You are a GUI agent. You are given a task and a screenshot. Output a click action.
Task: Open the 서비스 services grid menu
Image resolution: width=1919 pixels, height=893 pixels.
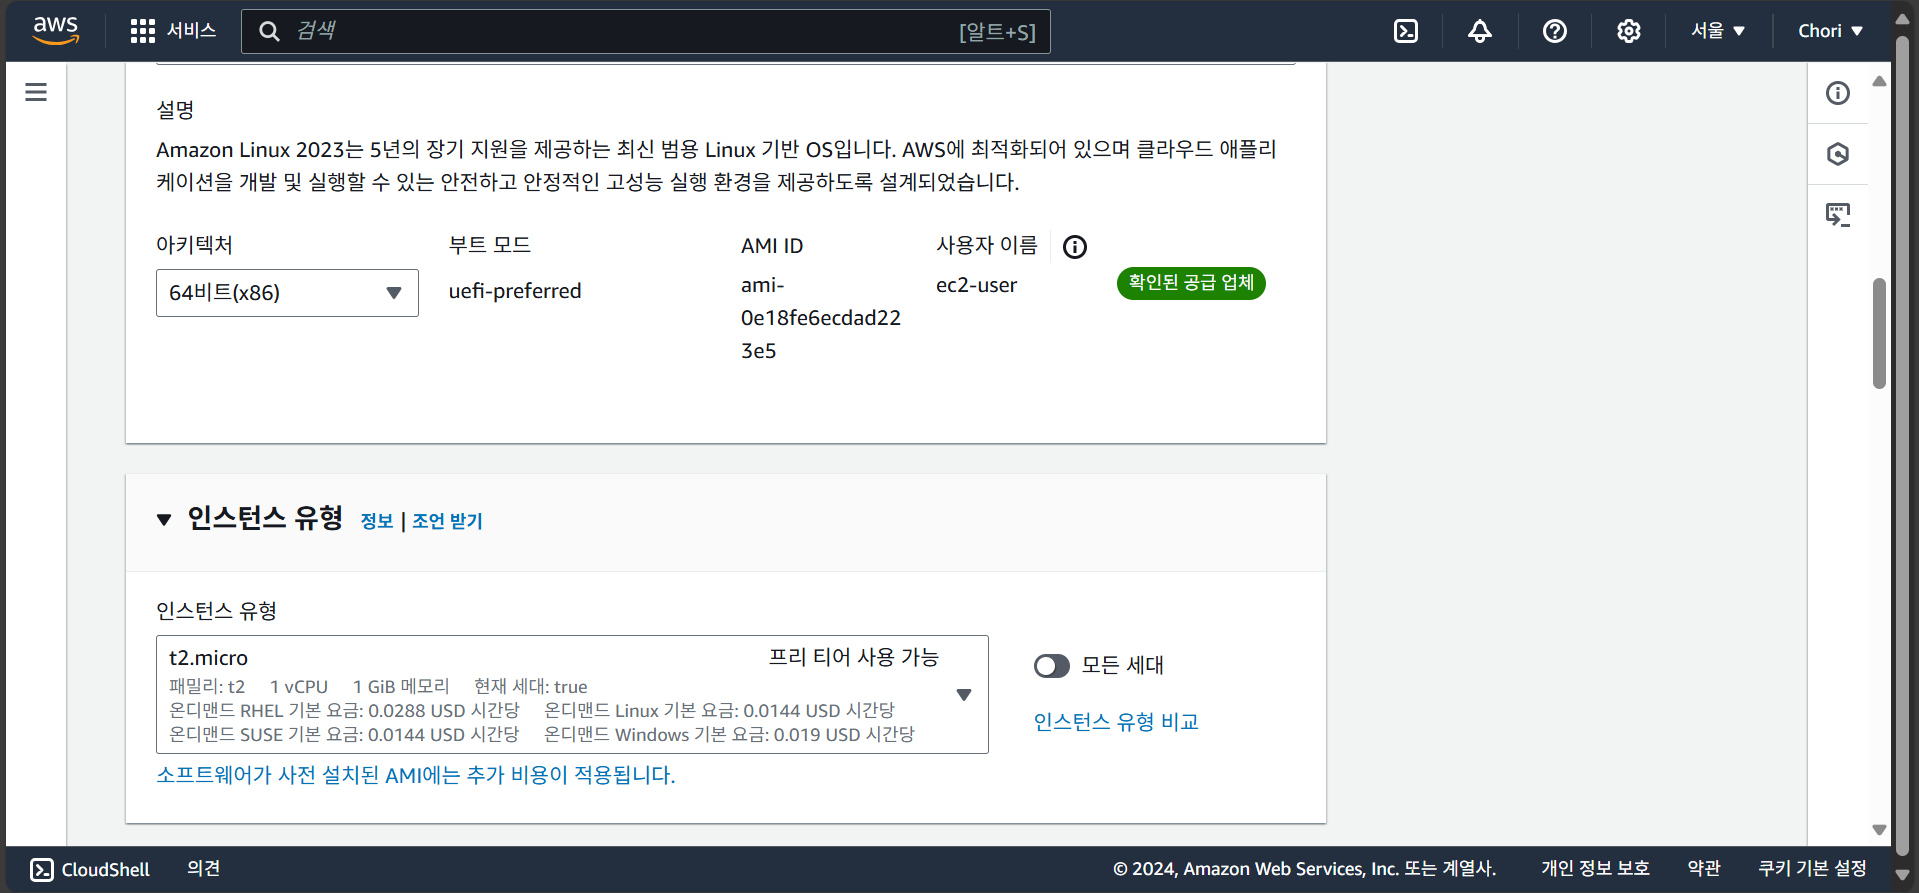143,31
